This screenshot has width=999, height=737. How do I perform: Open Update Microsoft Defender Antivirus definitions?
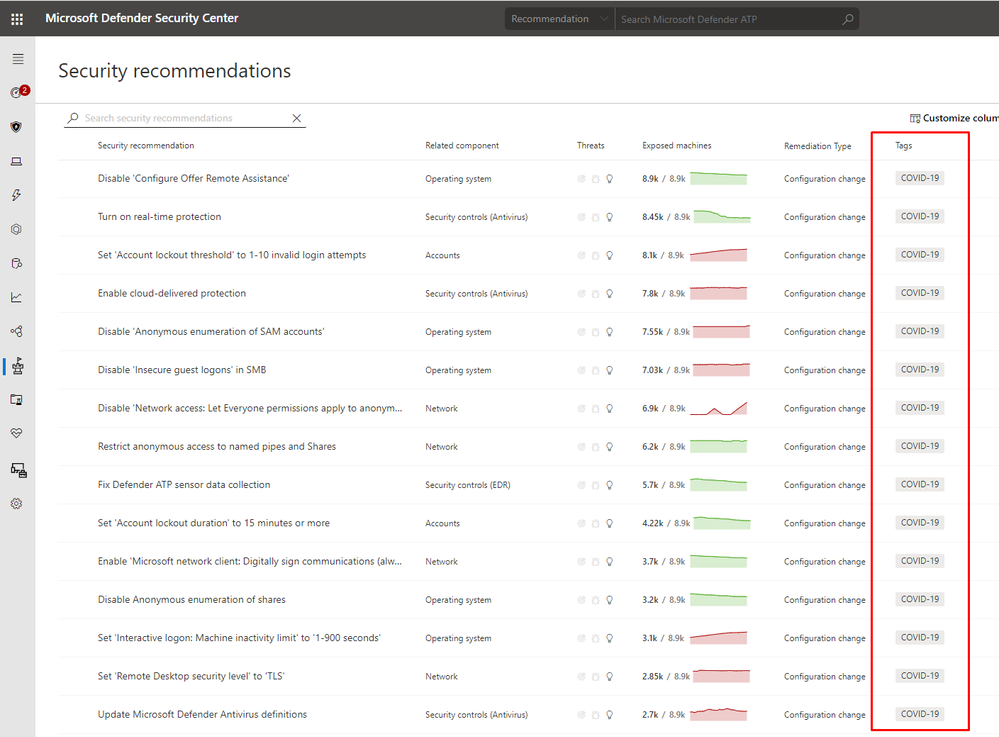click(202, 714)
